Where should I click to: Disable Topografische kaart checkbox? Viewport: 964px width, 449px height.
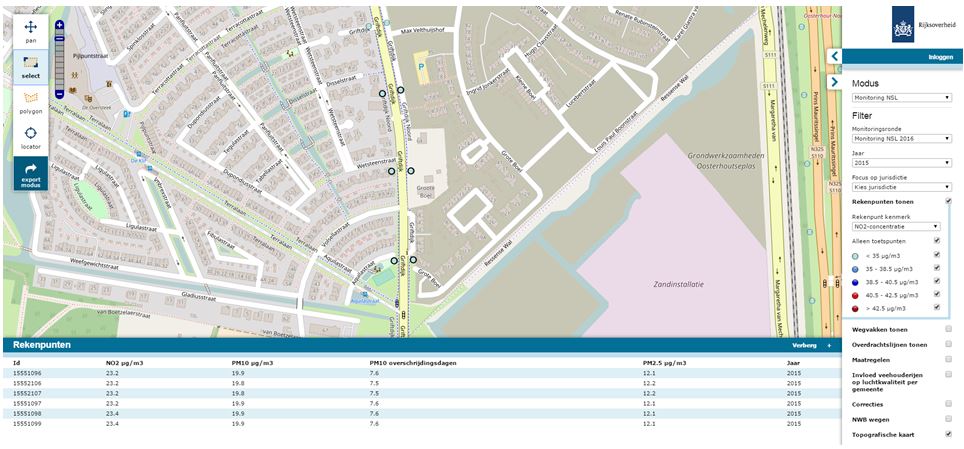pyautogui.click(x=948, y=435)
